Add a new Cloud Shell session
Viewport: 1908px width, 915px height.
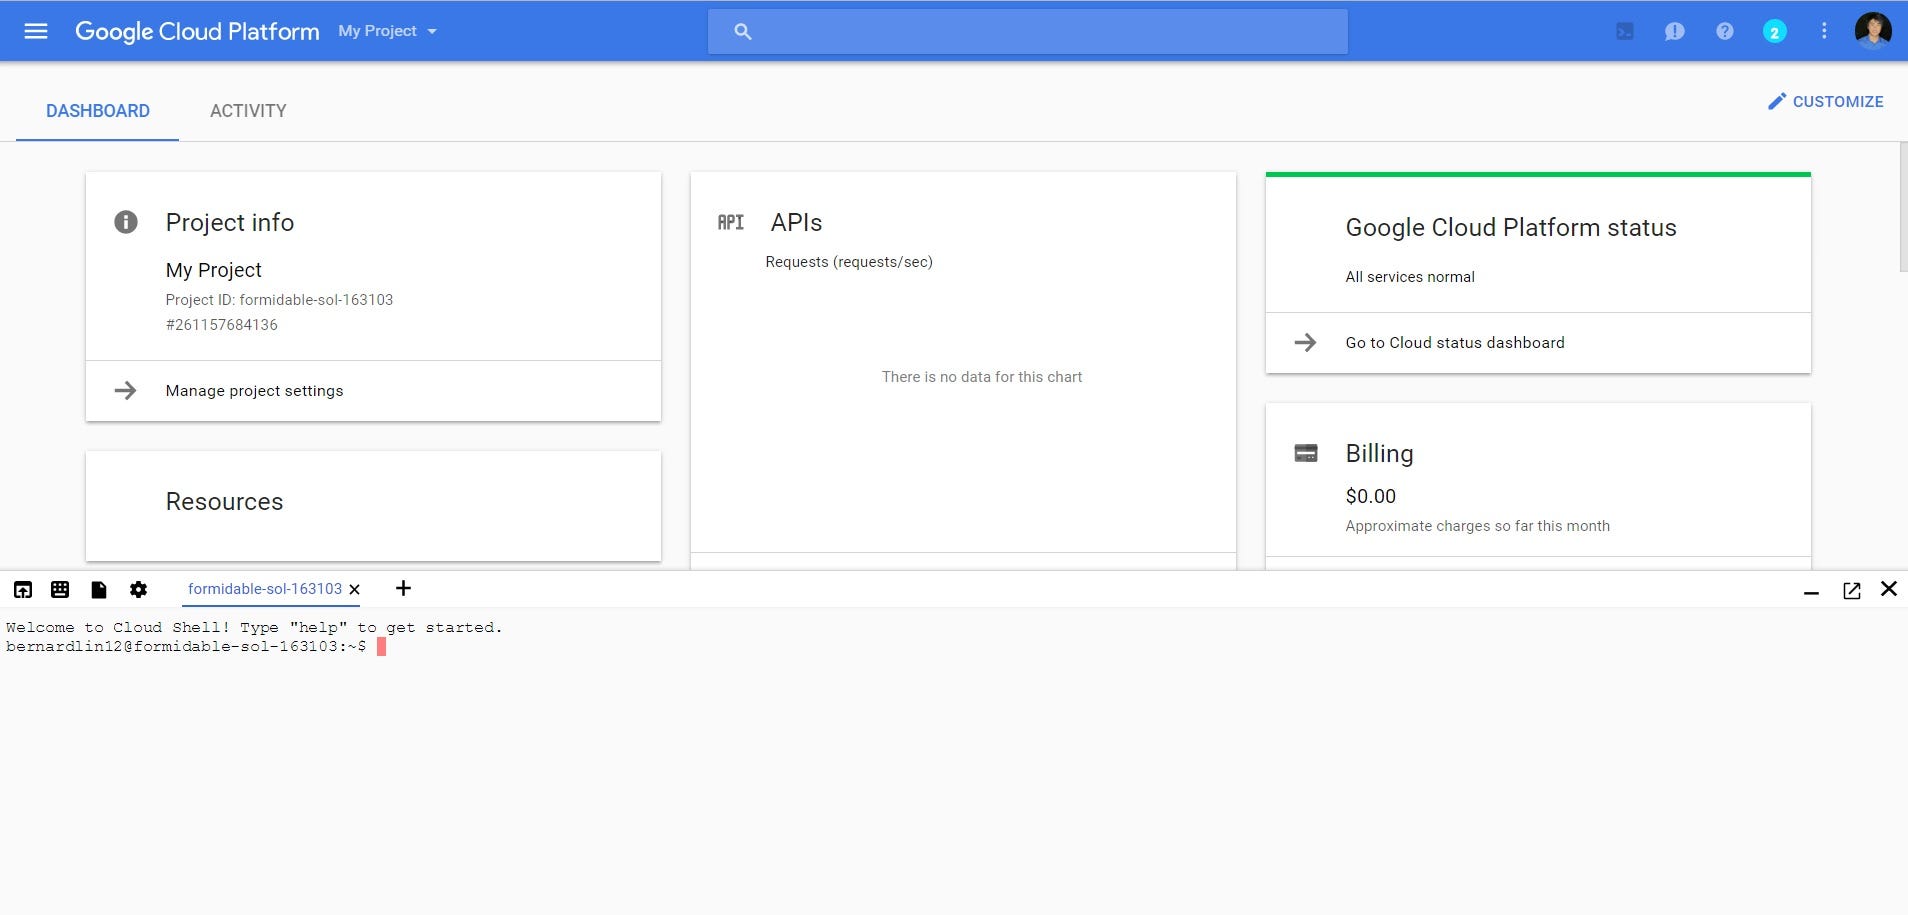click(403, 588)
